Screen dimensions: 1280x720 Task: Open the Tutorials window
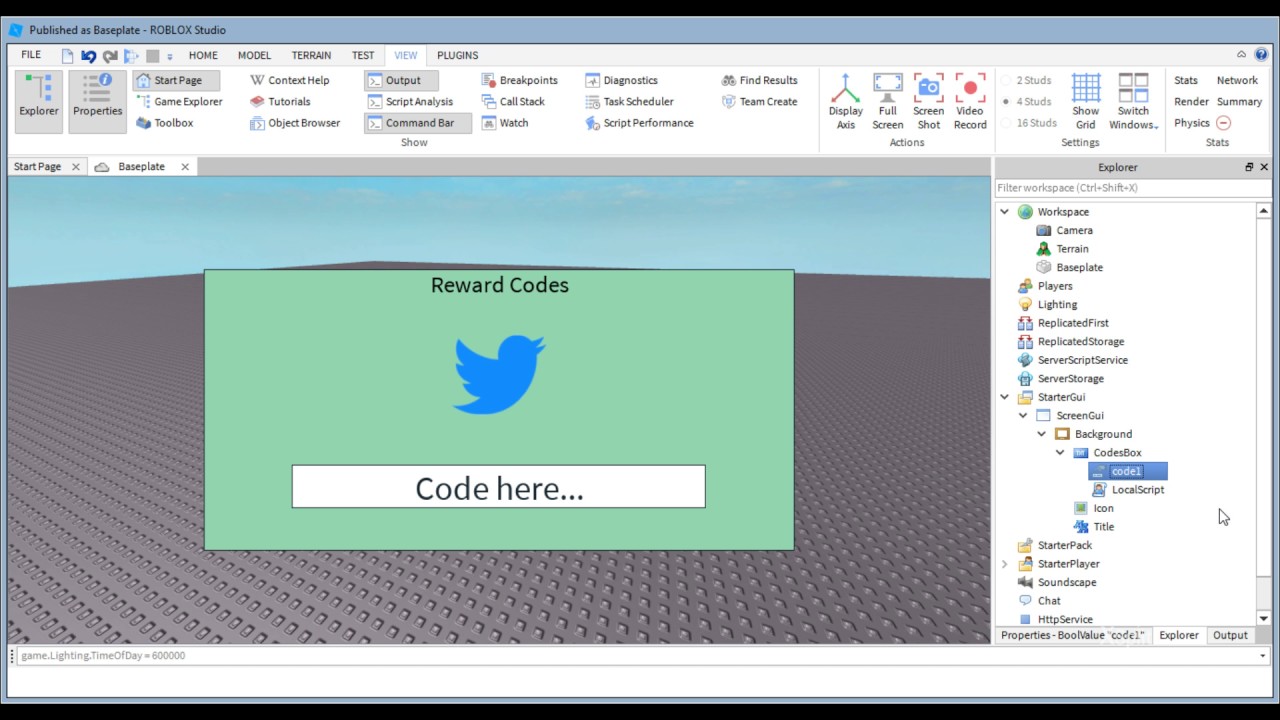click(280, 101)
